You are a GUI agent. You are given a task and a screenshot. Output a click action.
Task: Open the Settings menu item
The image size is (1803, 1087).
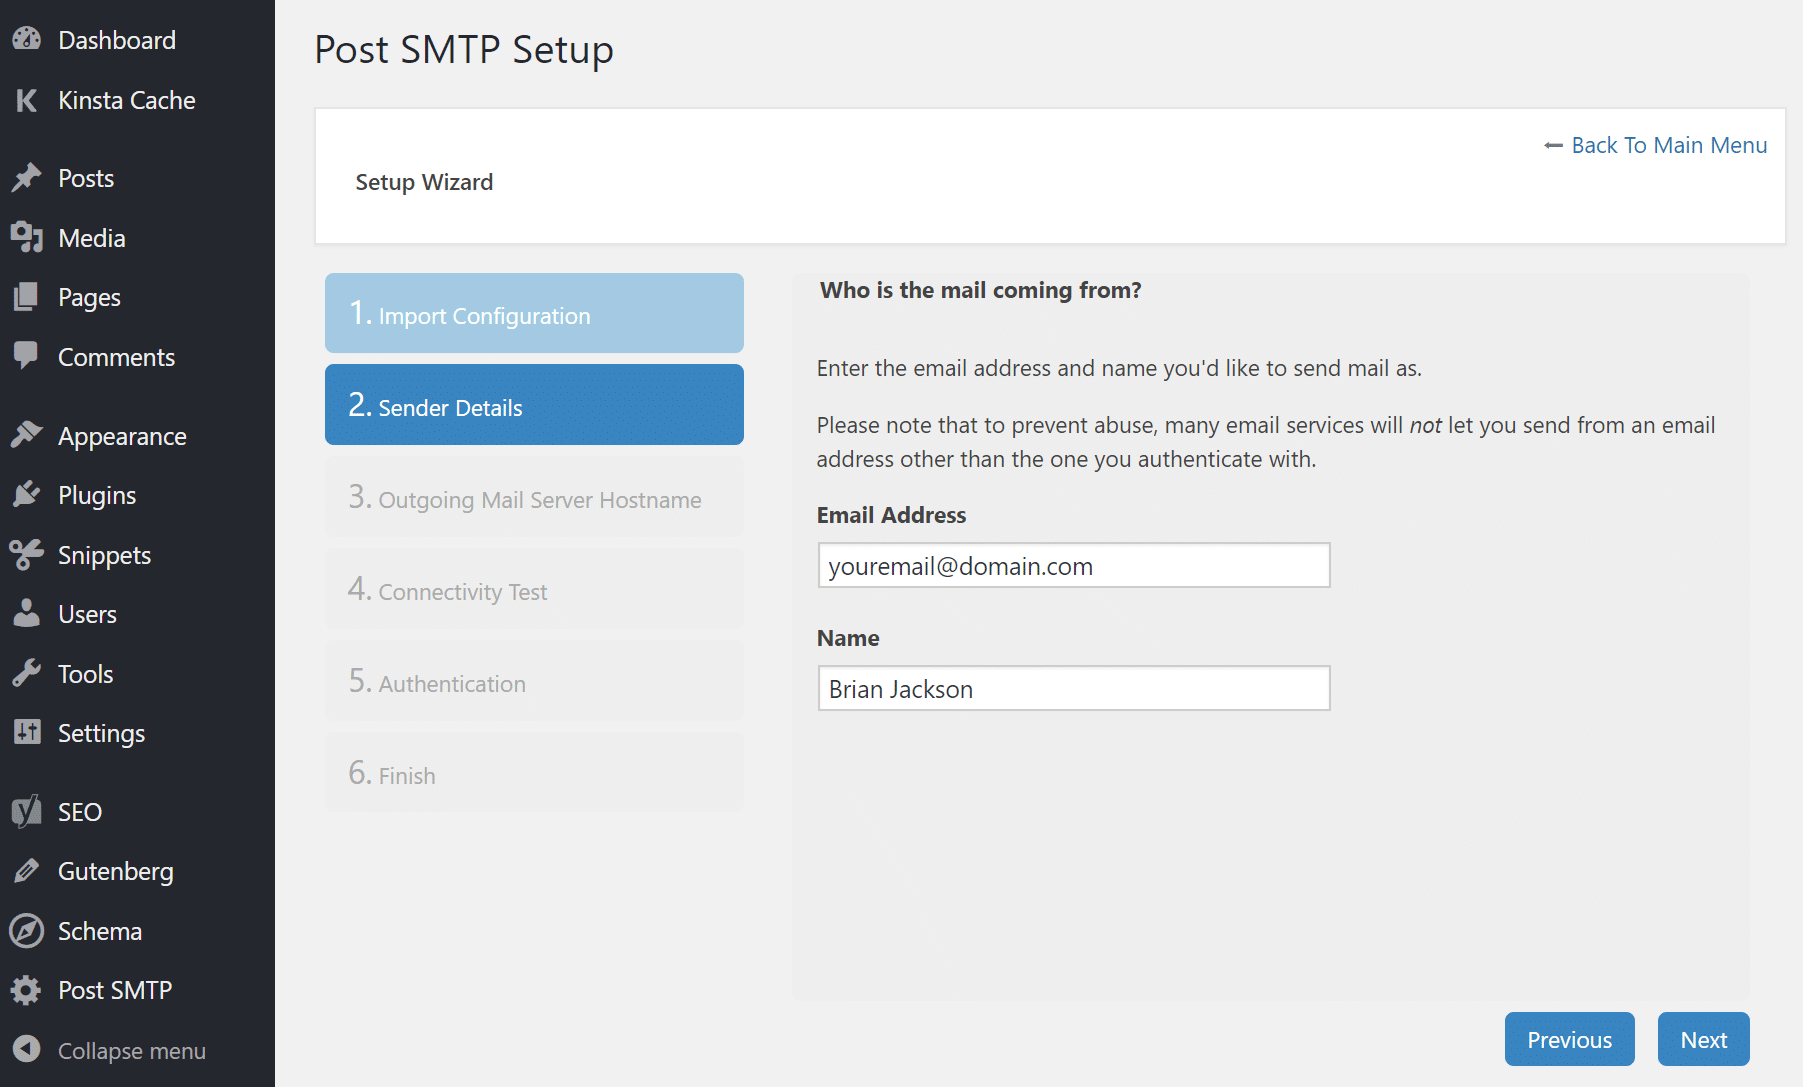click(100, 733)
